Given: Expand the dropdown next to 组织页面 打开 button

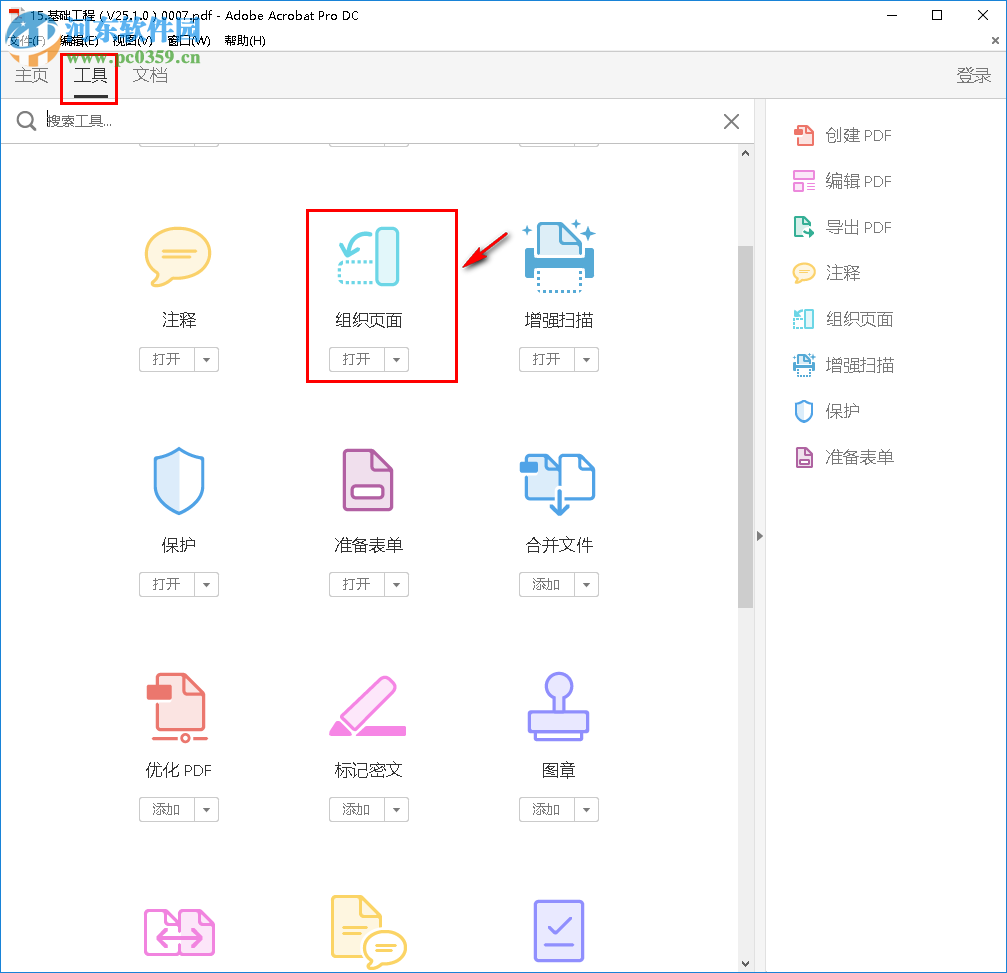Looking at the screenshot, I should [397, 359].
